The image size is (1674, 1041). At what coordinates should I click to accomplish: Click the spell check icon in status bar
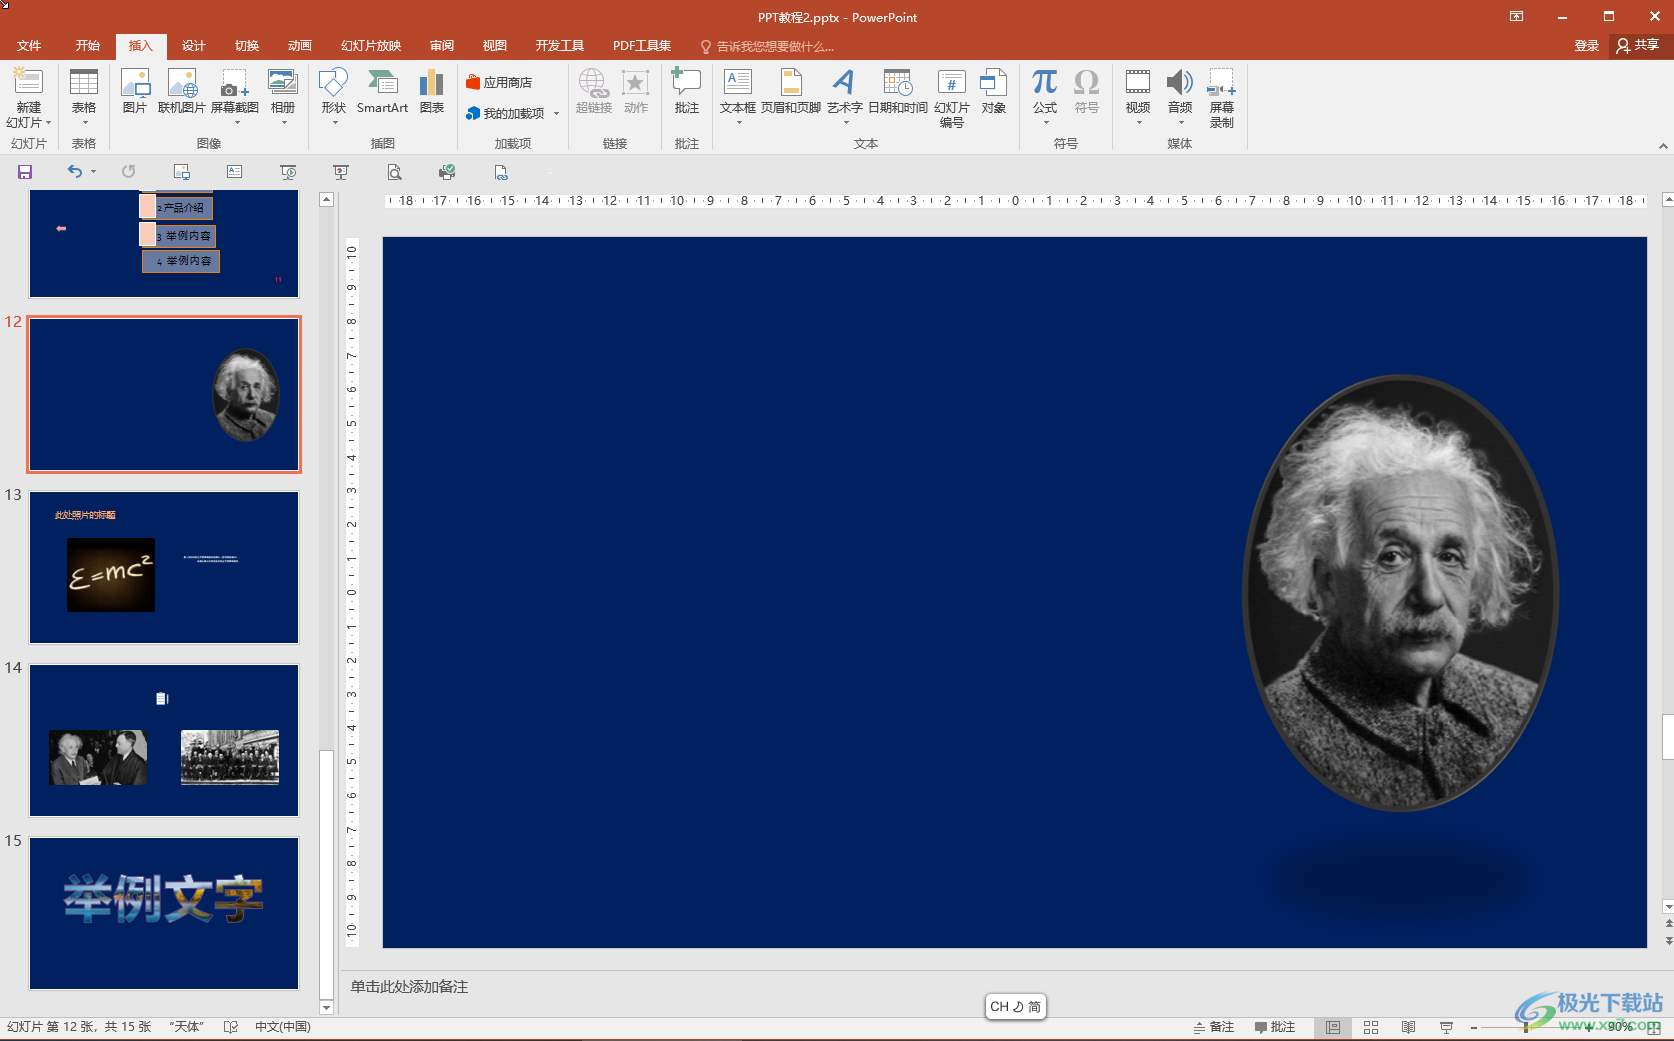231,1027
